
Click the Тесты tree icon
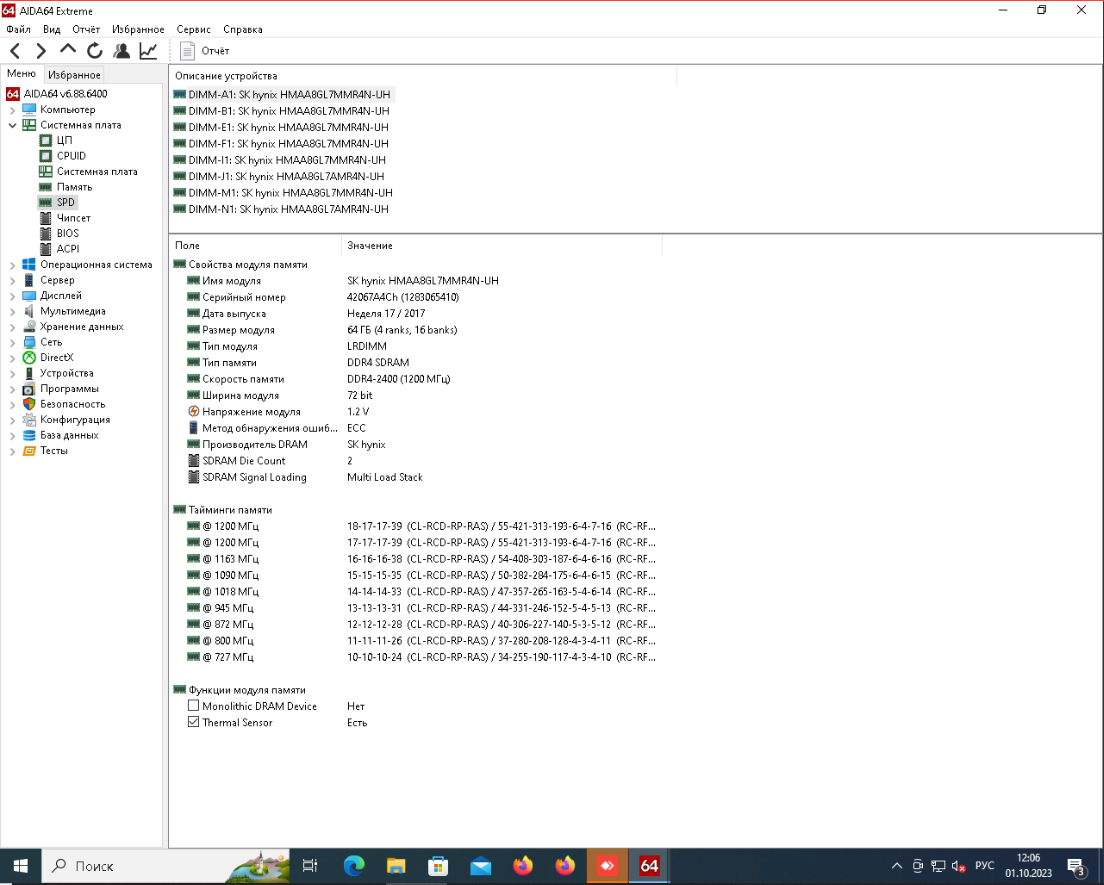[x=29, y=451]
